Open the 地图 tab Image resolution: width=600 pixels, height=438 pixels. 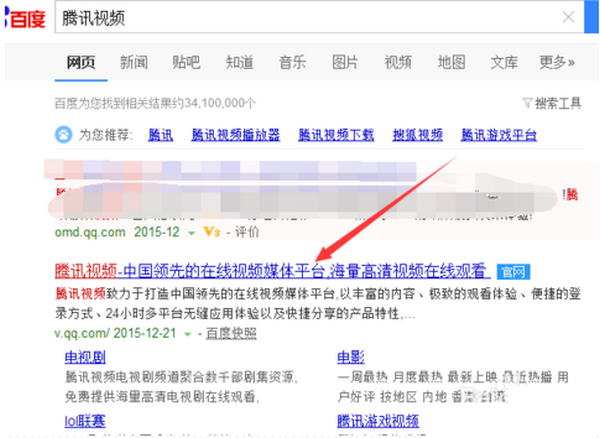point(451,62)
